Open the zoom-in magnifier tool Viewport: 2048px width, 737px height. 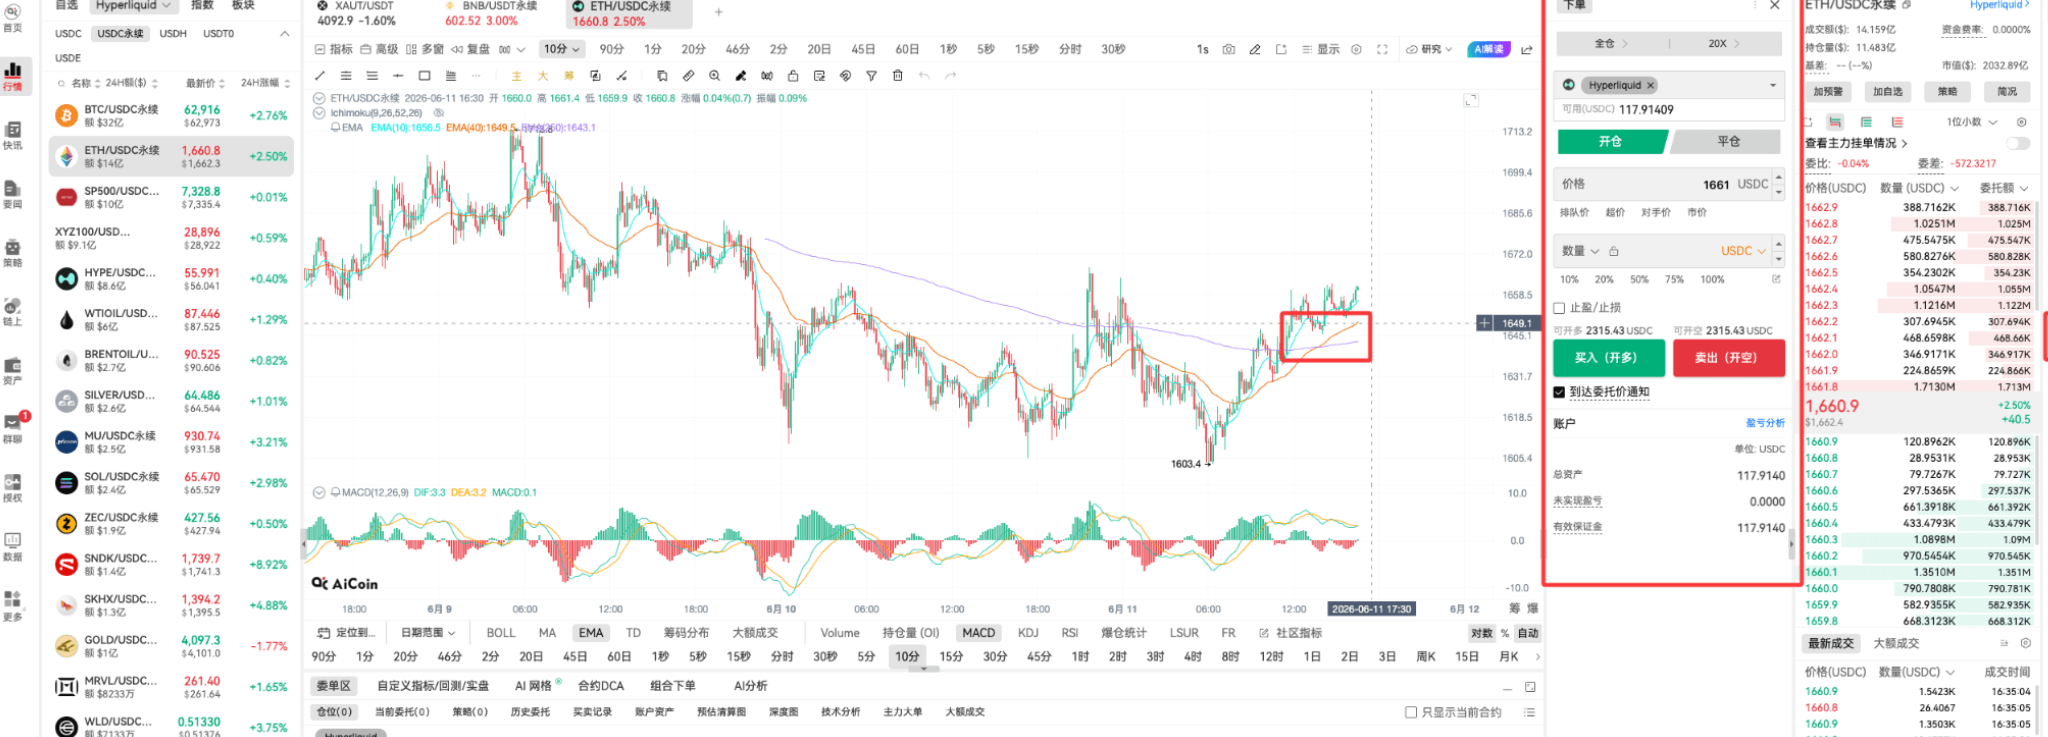click(x=714, y=76)
